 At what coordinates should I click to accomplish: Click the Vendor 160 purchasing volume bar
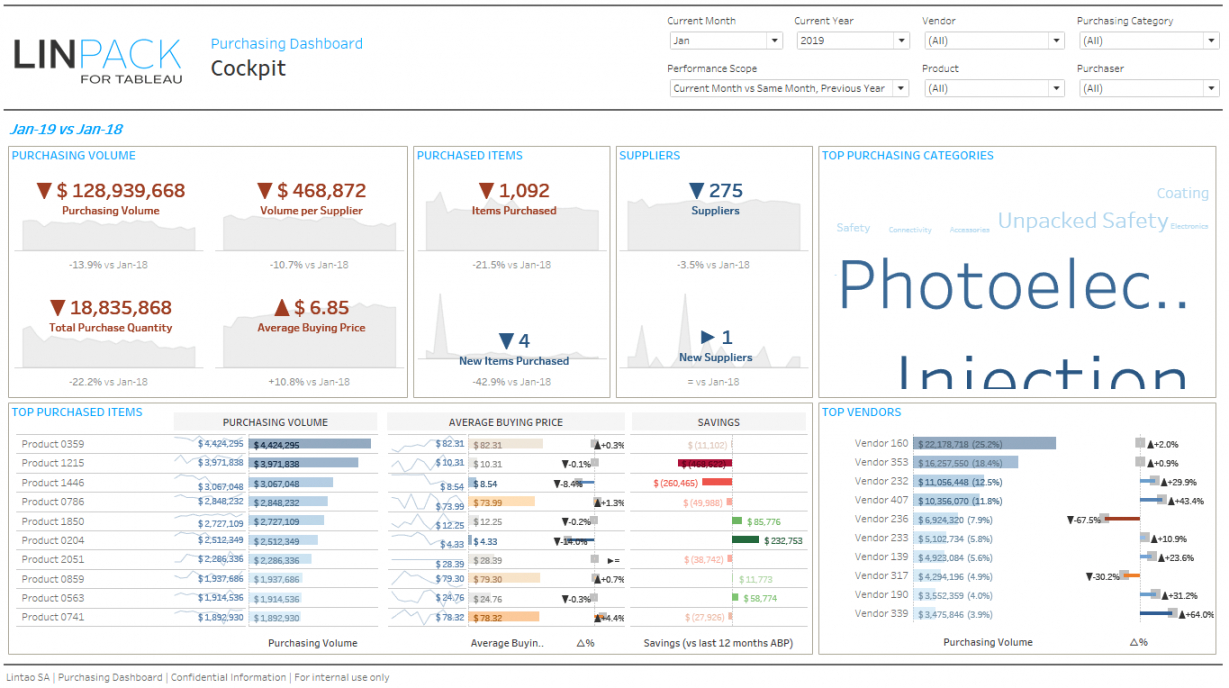(x=984, y=444)
